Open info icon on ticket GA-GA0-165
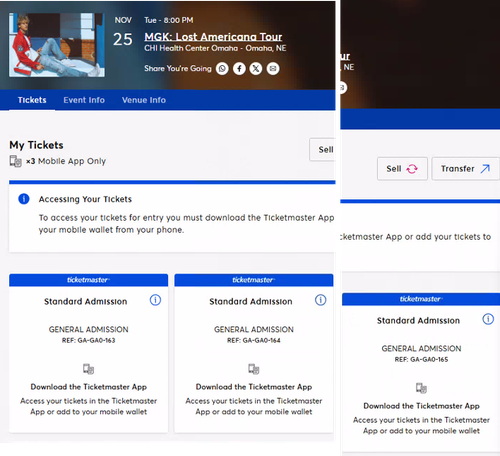This screenshot has height=456, width=500. [x=488, y=319]
